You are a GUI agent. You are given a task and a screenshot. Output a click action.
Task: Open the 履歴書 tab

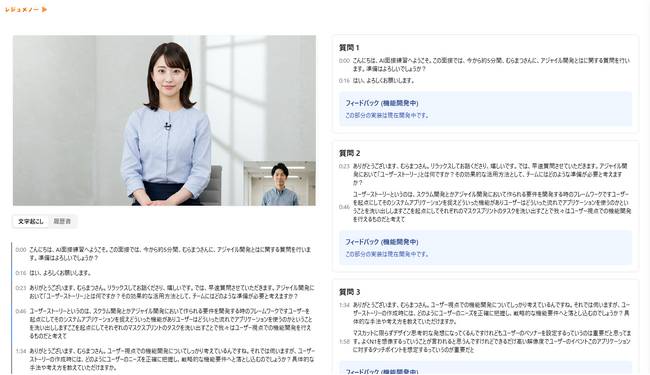tap(62, 221)
